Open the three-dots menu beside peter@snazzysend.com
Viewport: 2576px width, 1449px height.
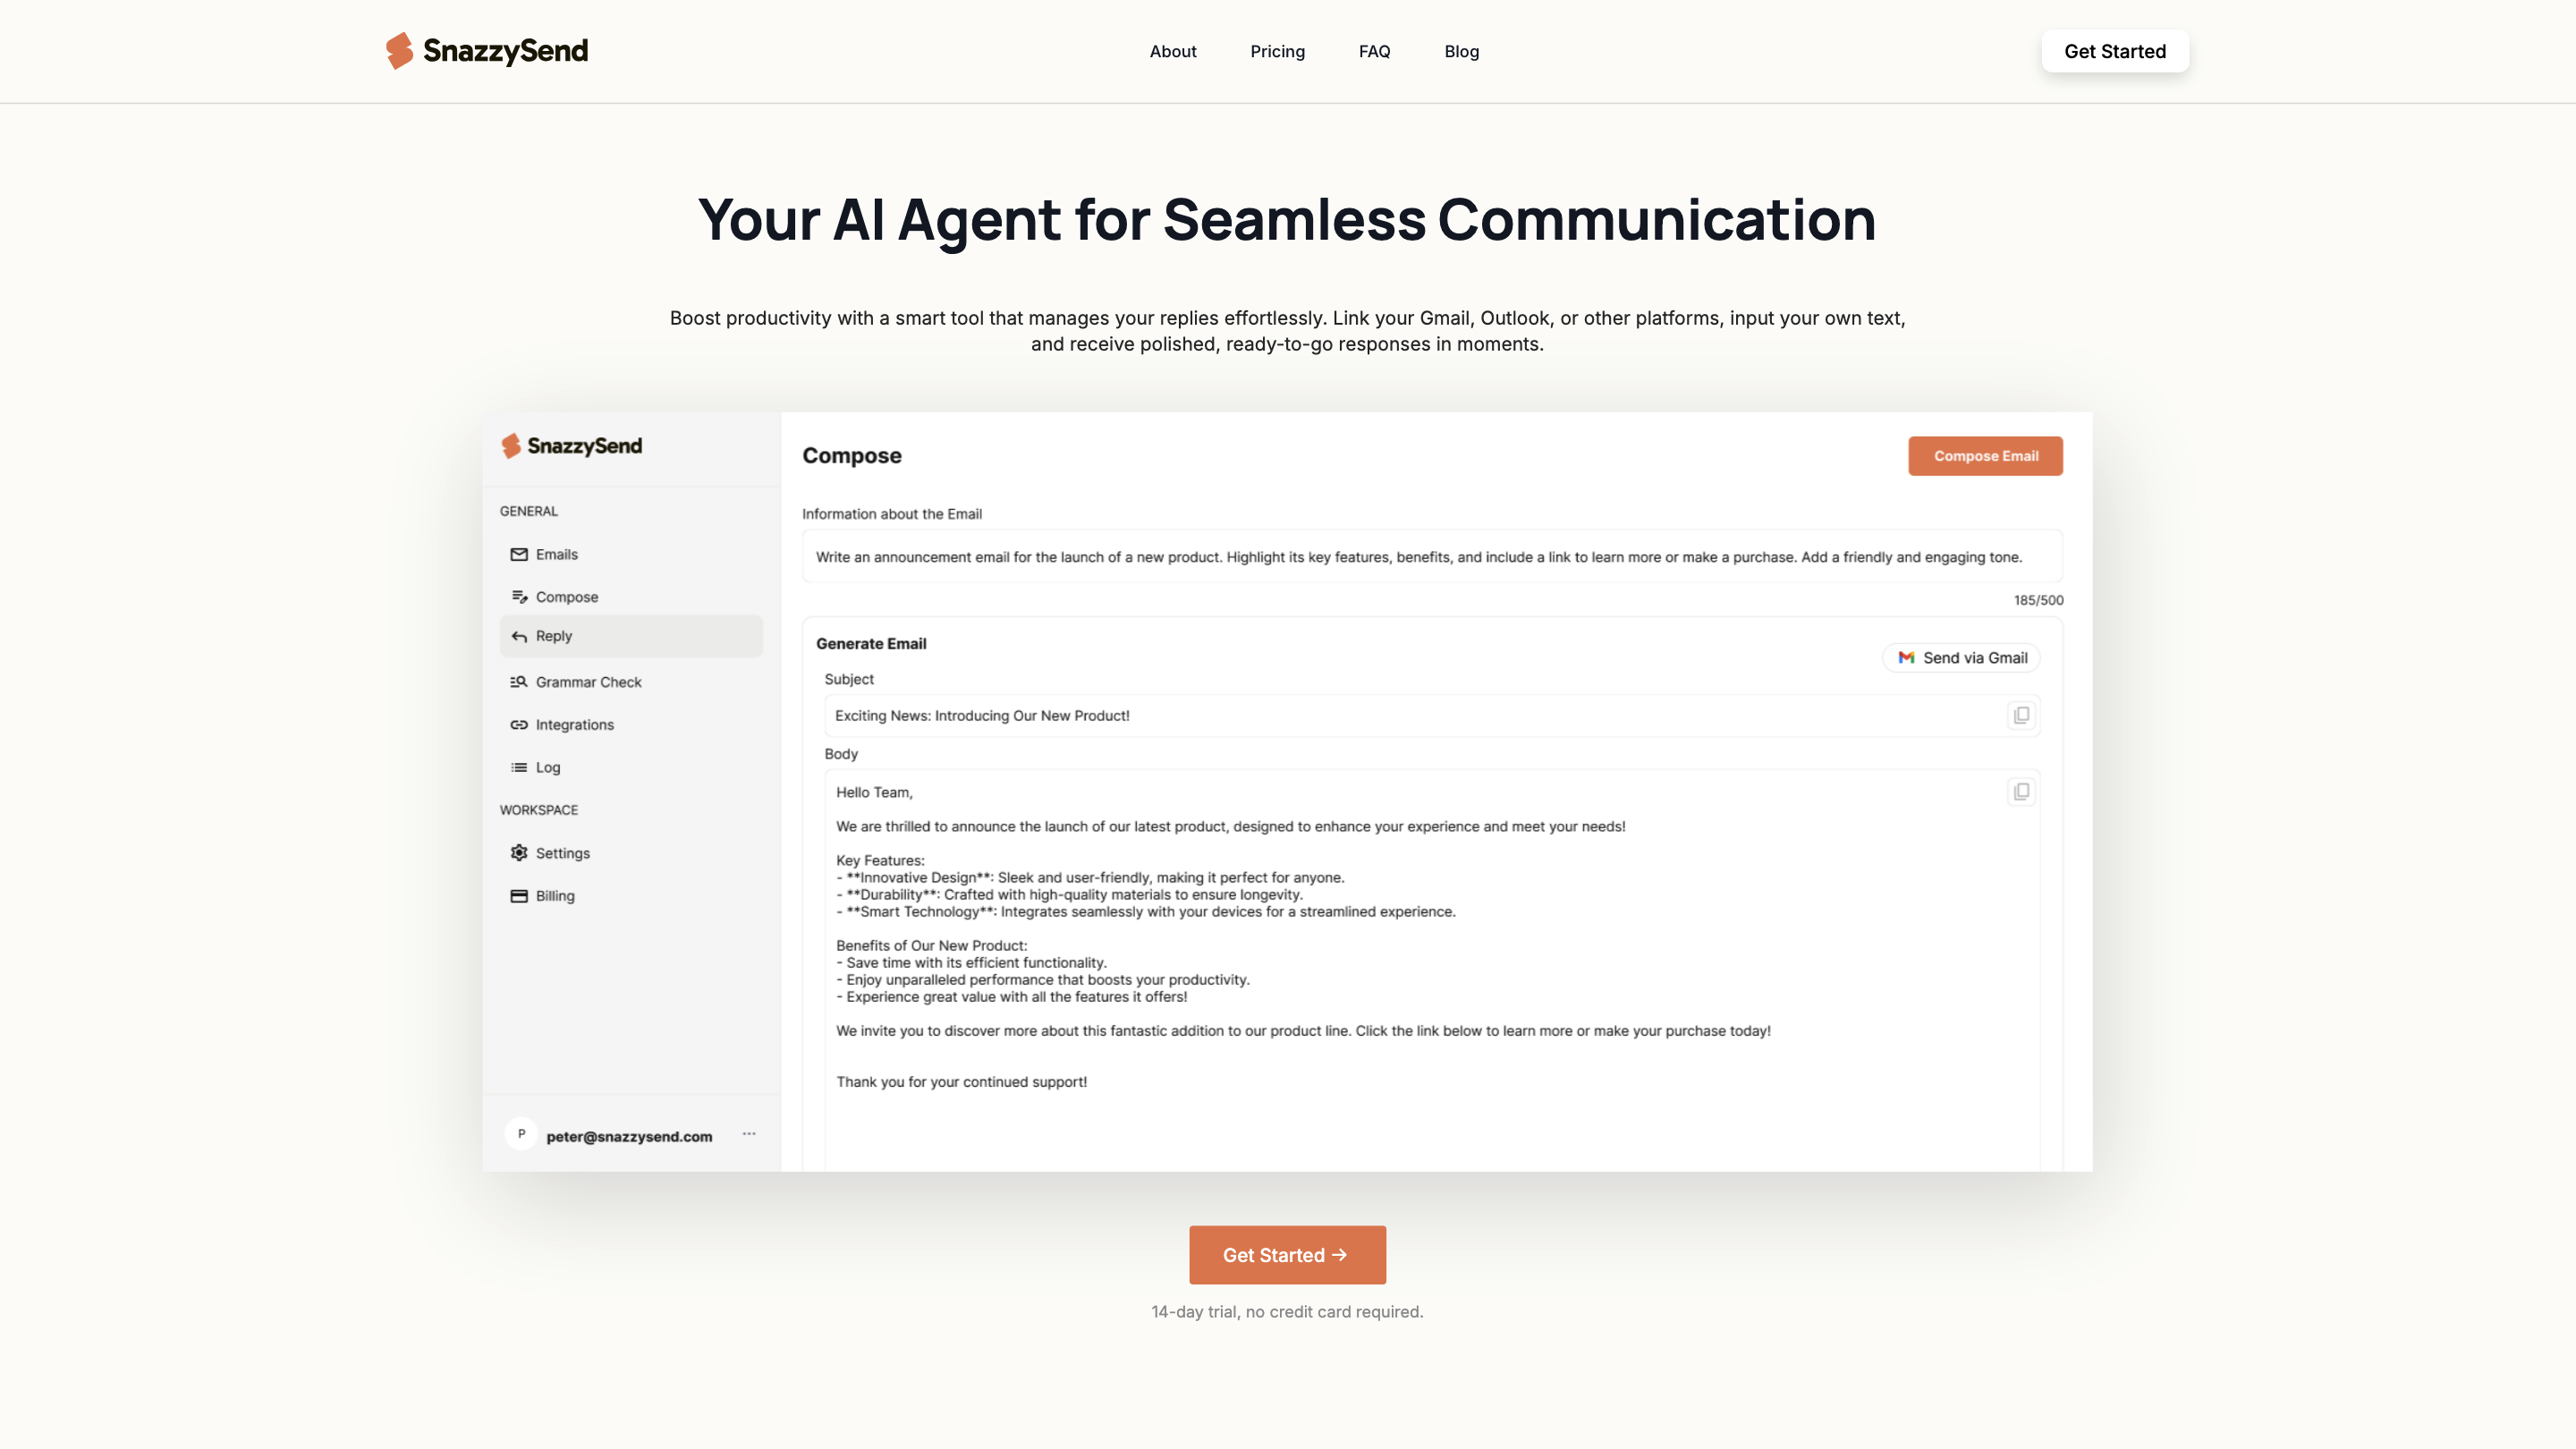(749, 1134)
